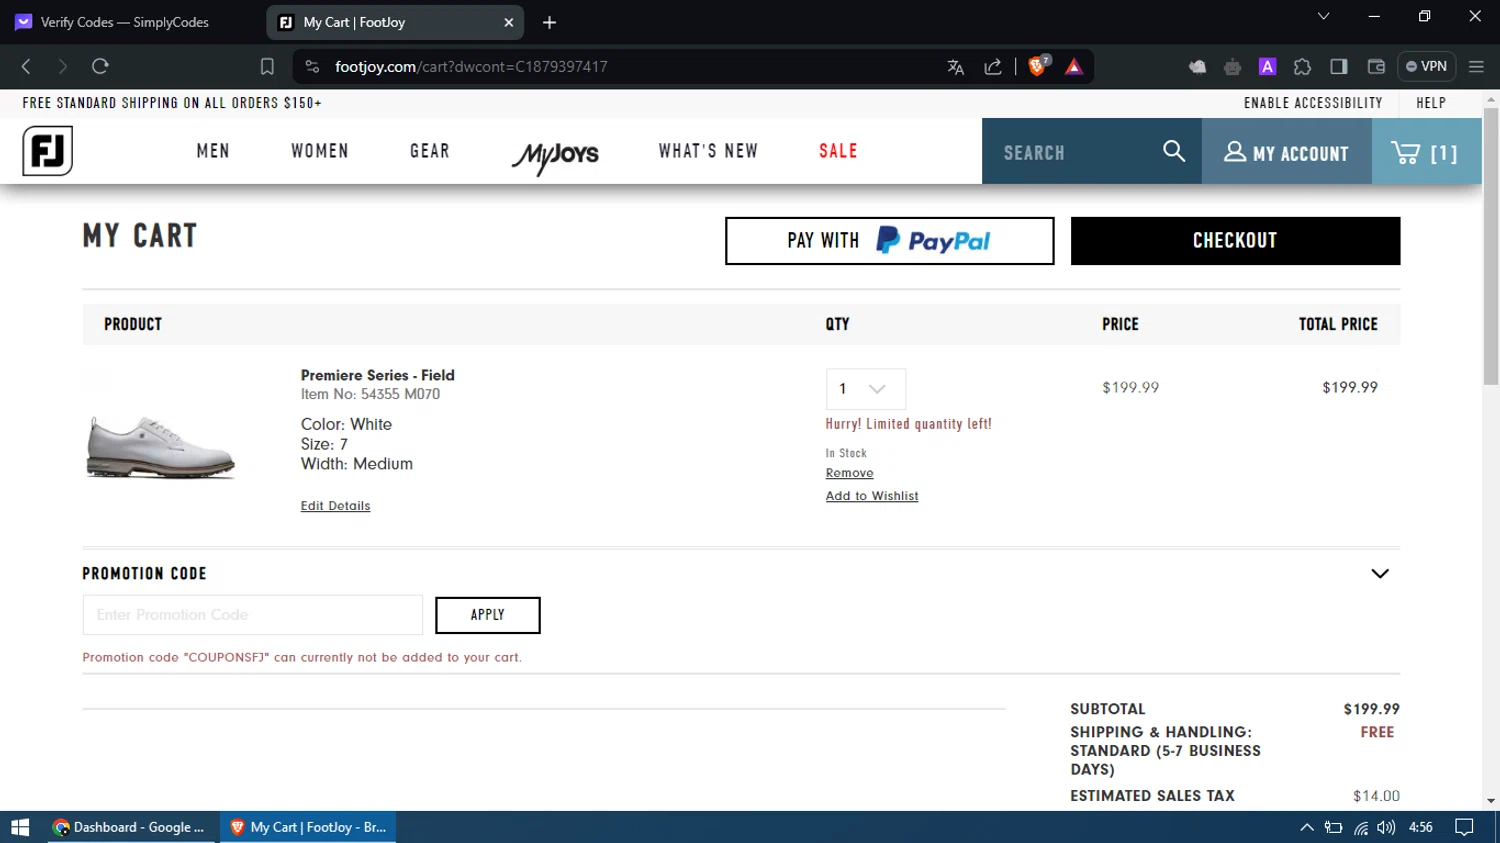
Task: Click Edit Details link
Action: [x=335, y=506]
